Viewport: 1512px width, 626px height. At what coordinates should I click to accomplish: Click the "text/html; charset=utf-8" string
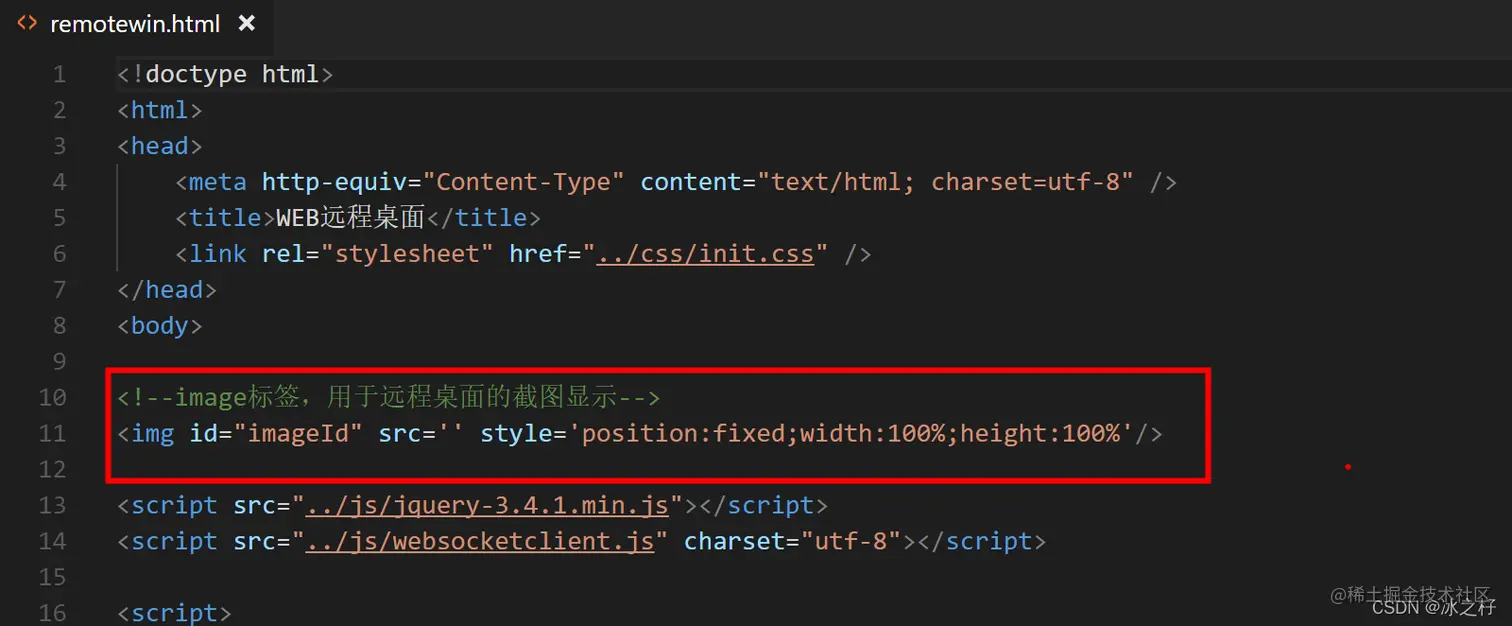(945, 182)
